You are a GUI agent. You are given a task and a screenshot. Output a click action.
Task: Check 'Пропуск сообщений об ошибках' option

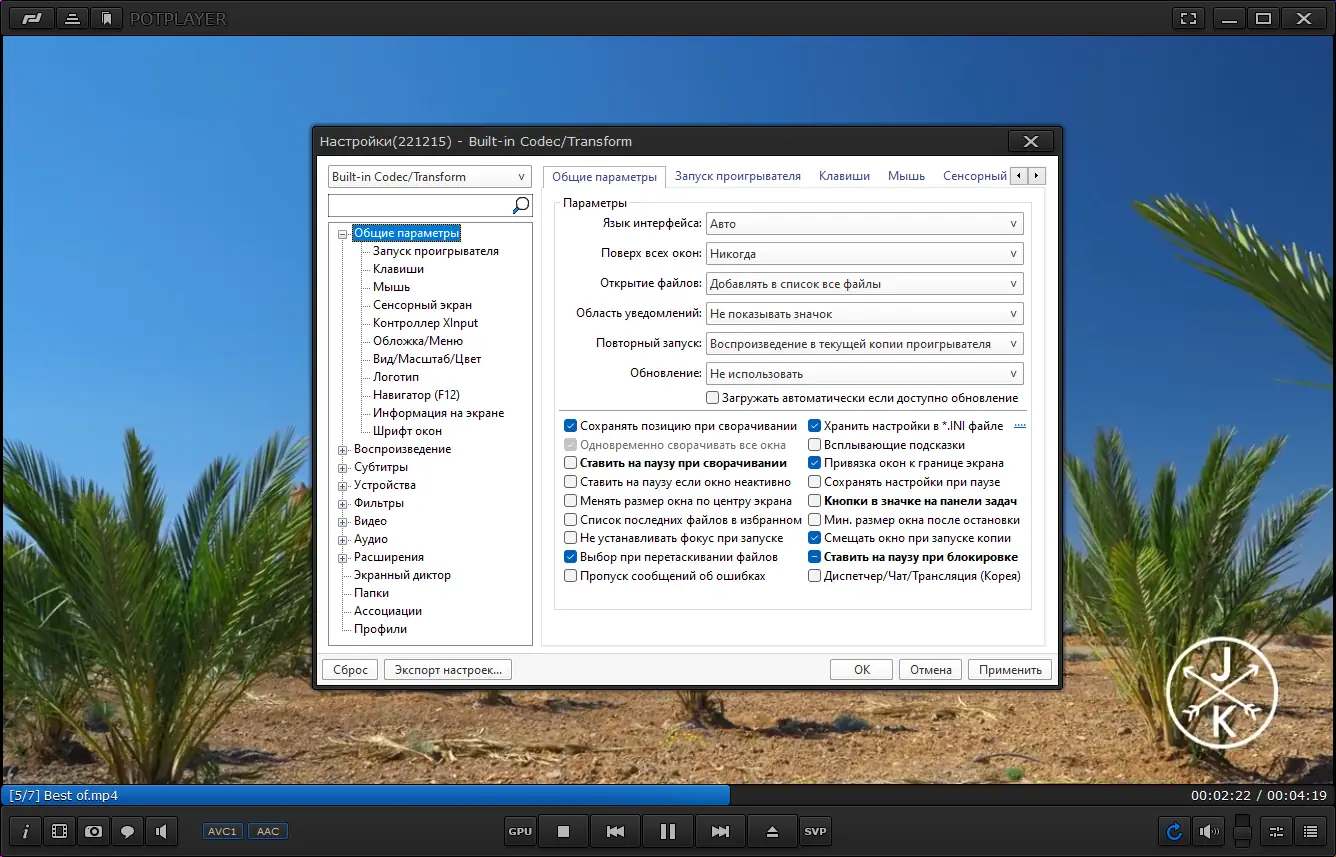(x=571, y=576)
